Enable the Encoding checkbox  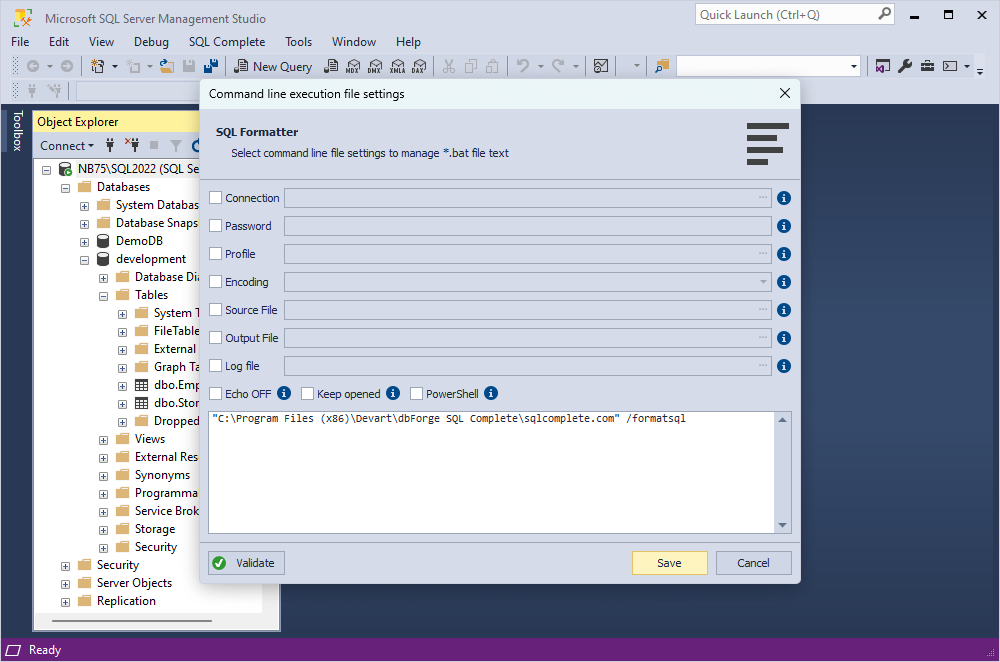pyautogui.click(x=216, y=281)
